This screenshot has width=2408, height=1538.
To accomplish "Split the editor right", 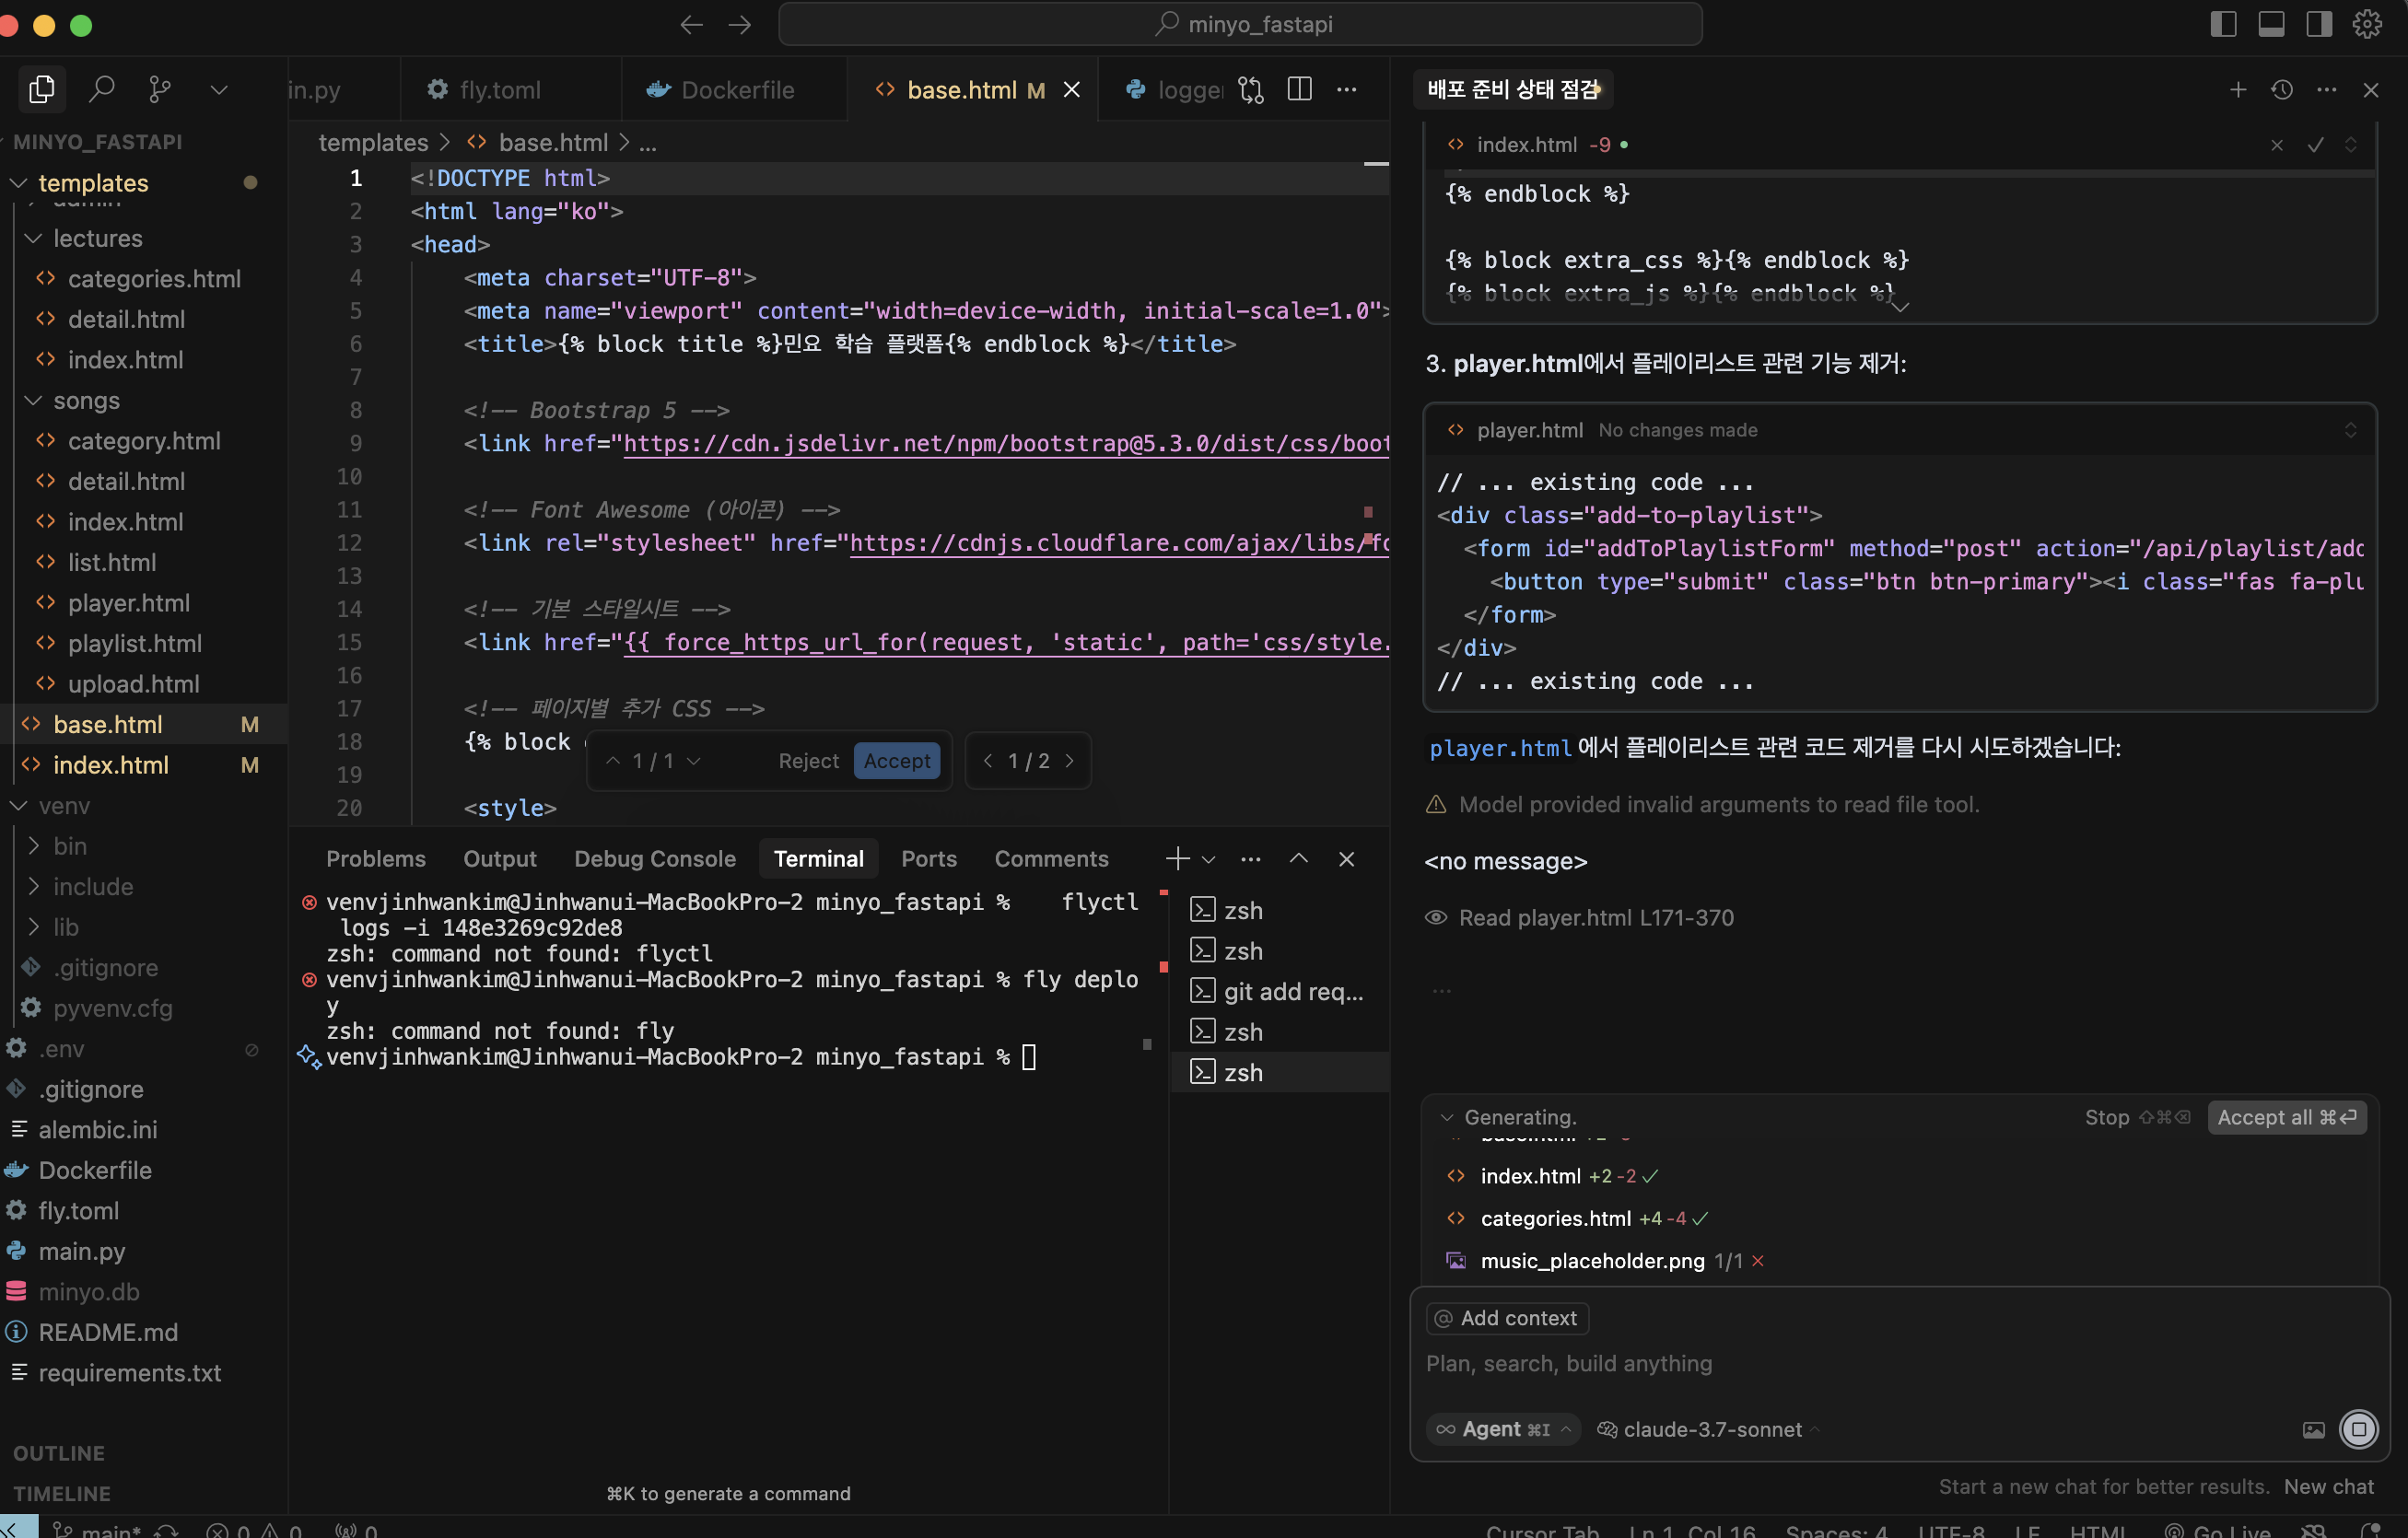I will click(x=1299, y=90).
